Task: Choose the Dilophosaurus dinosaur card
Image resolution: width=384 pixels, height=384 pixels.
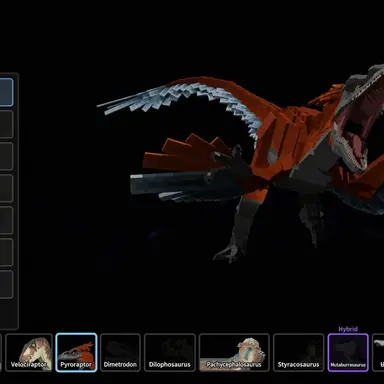Action: (x=170, y=352)
